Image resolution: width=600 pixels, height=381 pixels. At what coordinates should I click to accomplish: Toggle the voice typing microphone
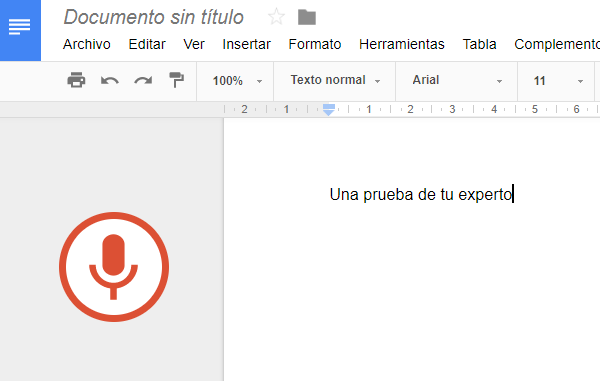pyautogui.click(x=114, y=267)
